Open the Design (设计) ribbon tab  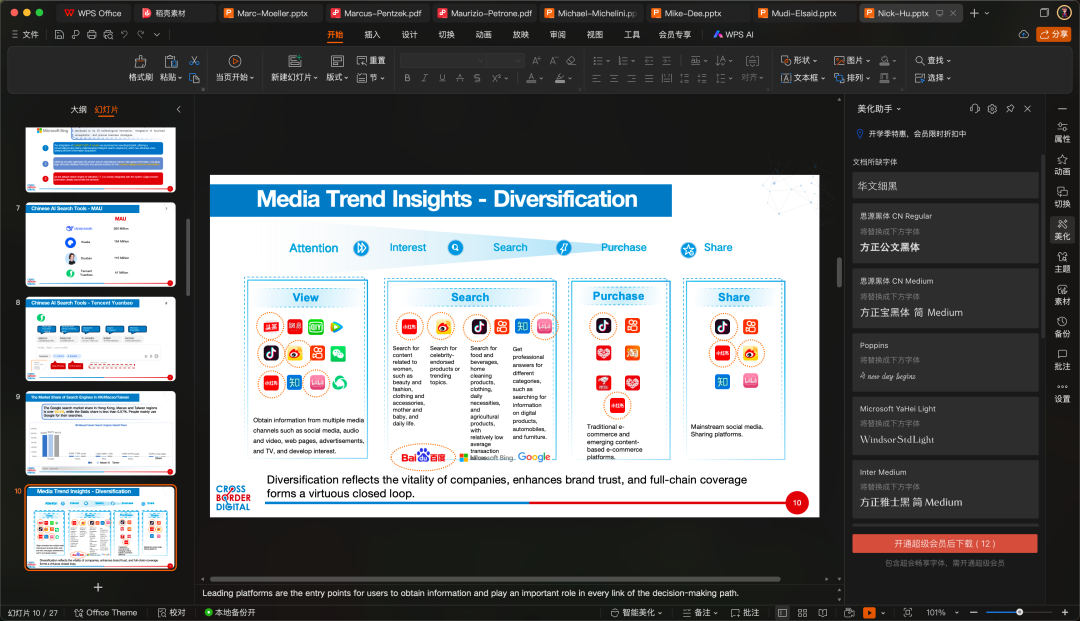[x=409, y=34]
